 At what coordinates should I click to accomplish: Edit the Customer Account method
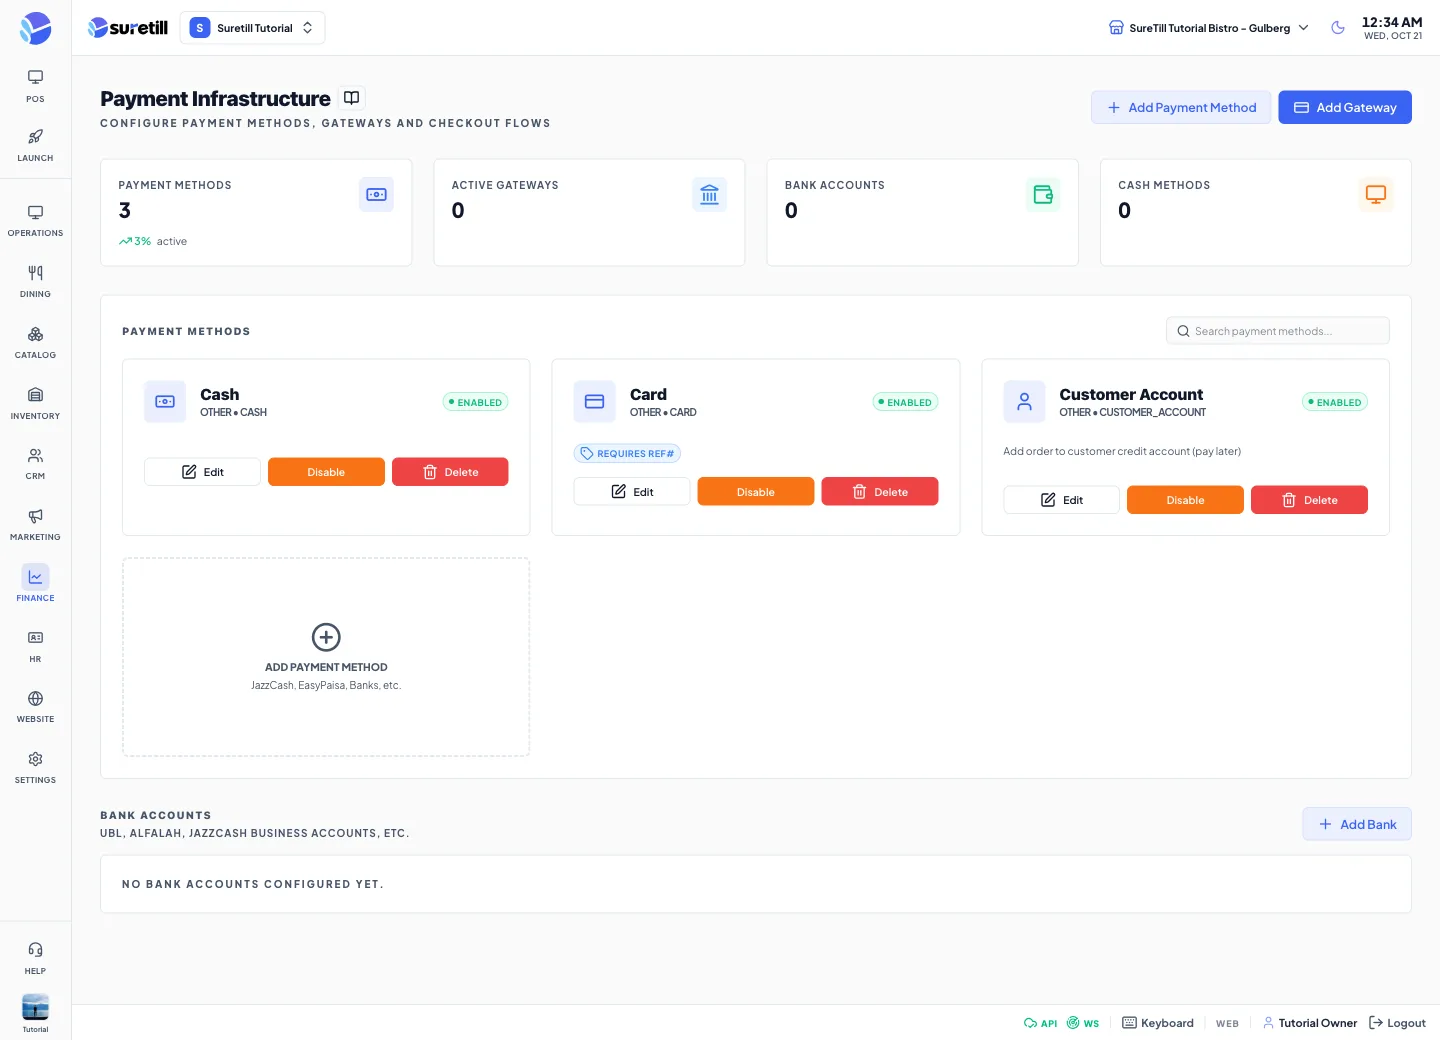click(1061, 500)
